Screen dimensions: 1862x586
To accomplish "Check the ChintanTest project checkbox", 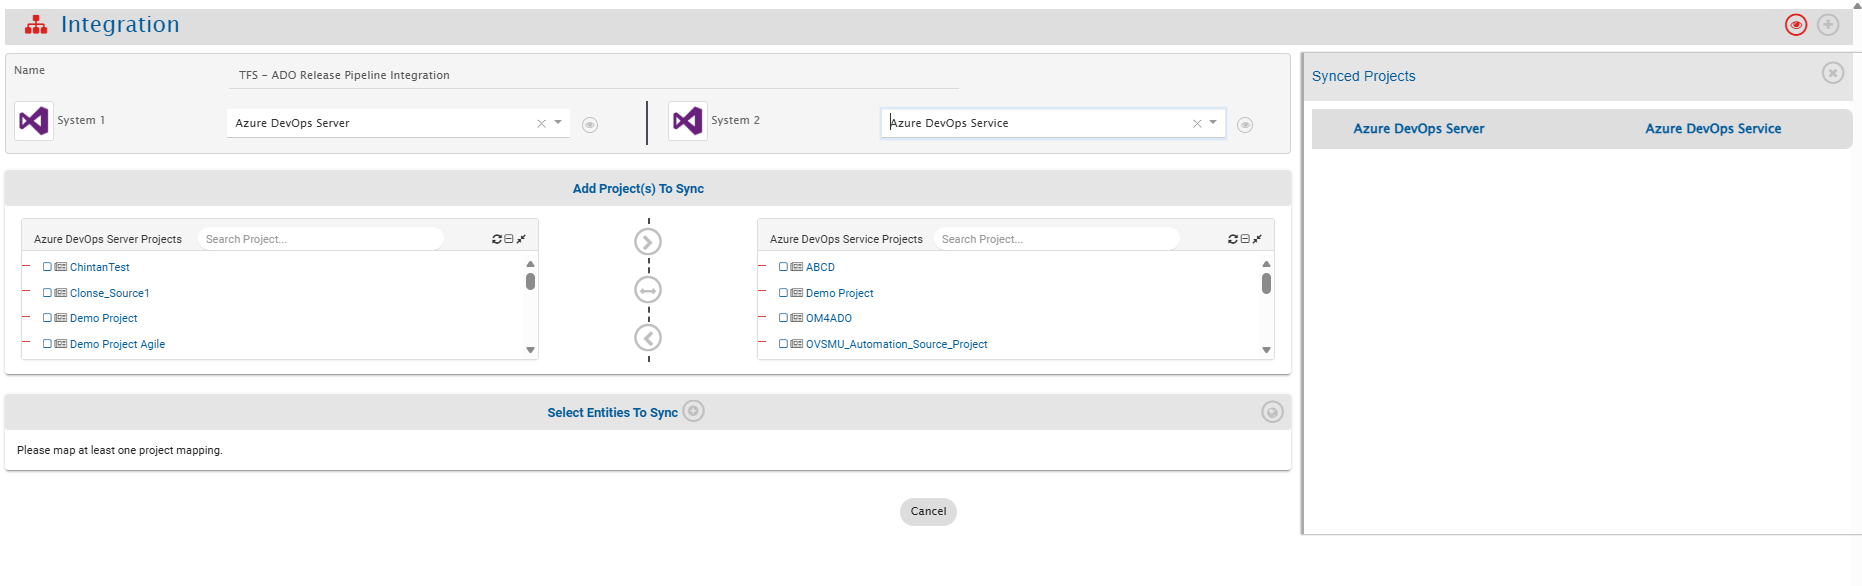I will pos(47,267).
